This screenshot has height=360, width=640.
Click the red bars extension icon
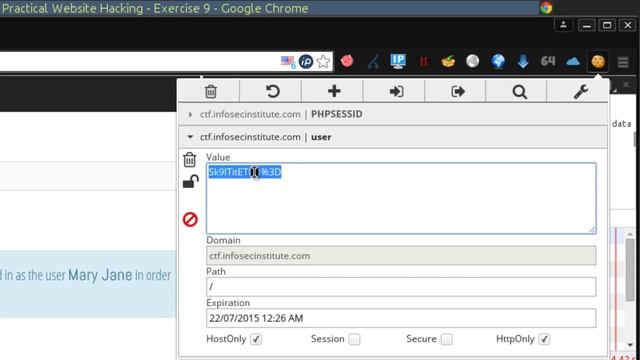[423, 62]
